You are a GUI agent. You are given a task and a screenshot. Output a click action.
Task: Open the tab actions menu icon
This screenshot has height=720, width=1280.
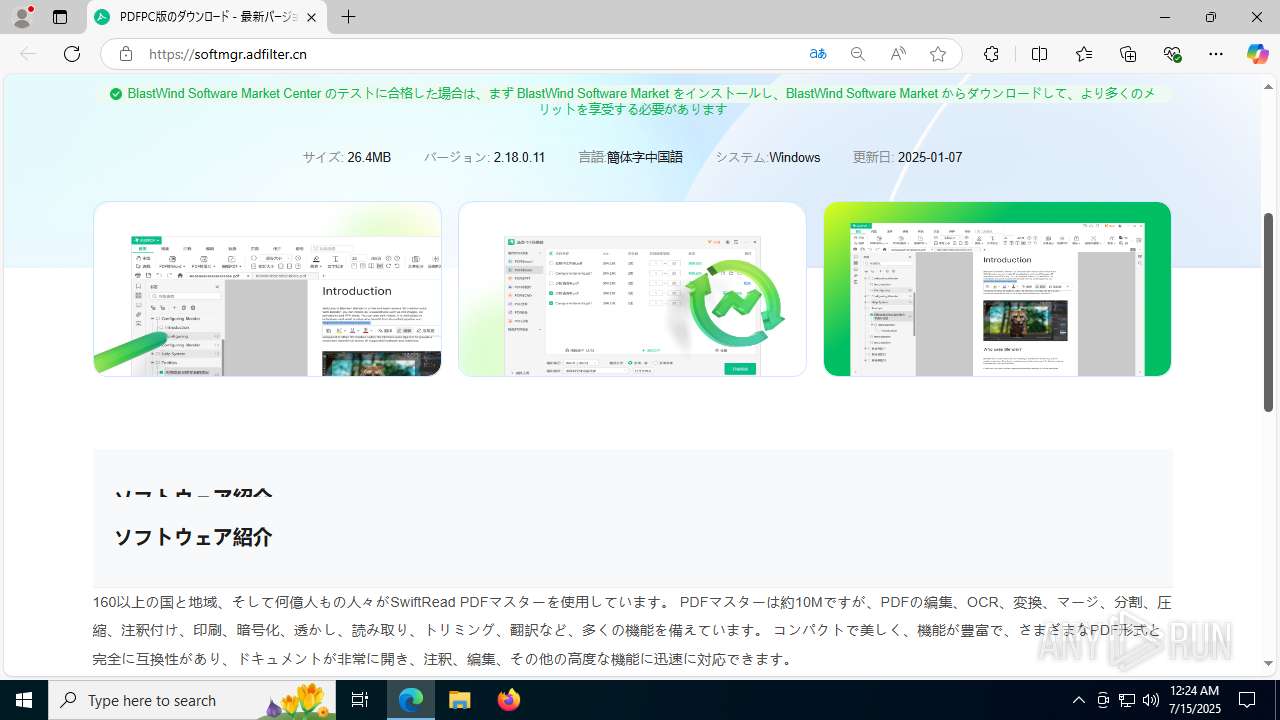pos(60,17)
